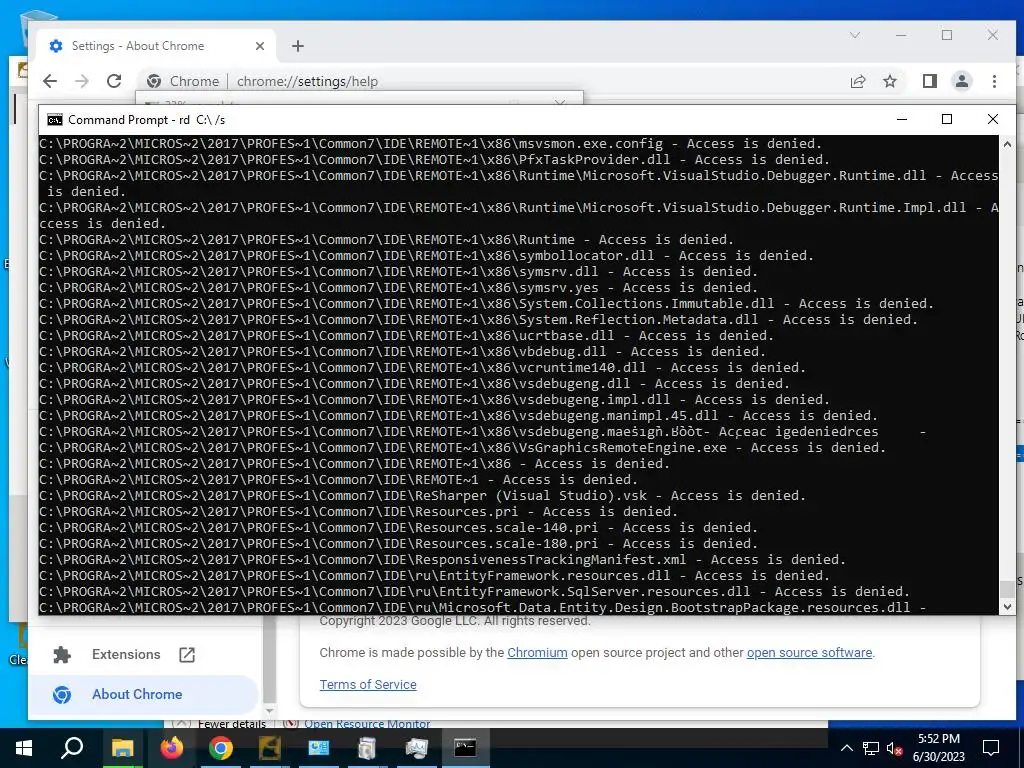
Task: Open the blue window app on taskbar
Action: tap(319, 748)
